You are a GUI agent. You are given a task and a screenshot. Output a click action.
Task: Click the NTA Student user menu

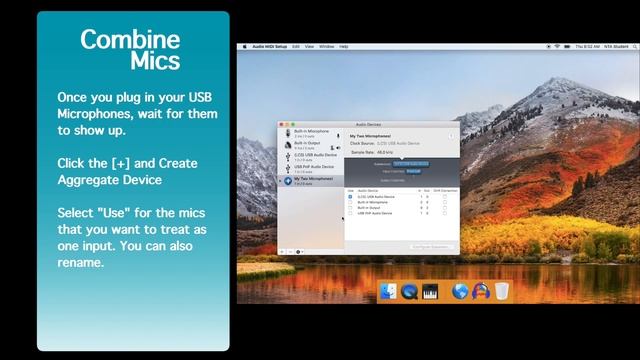[616, 47]
